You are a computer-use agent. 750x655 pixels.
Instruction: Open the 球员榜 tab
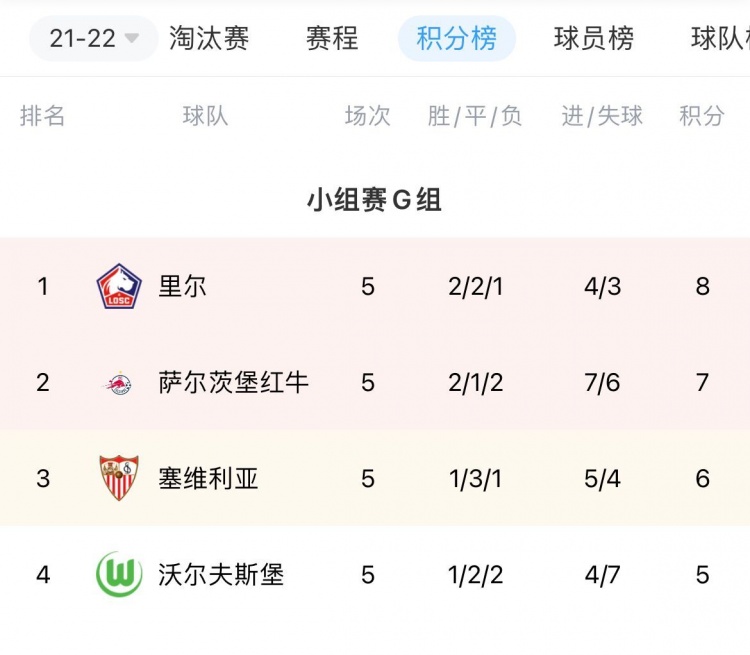pos(594,38)
